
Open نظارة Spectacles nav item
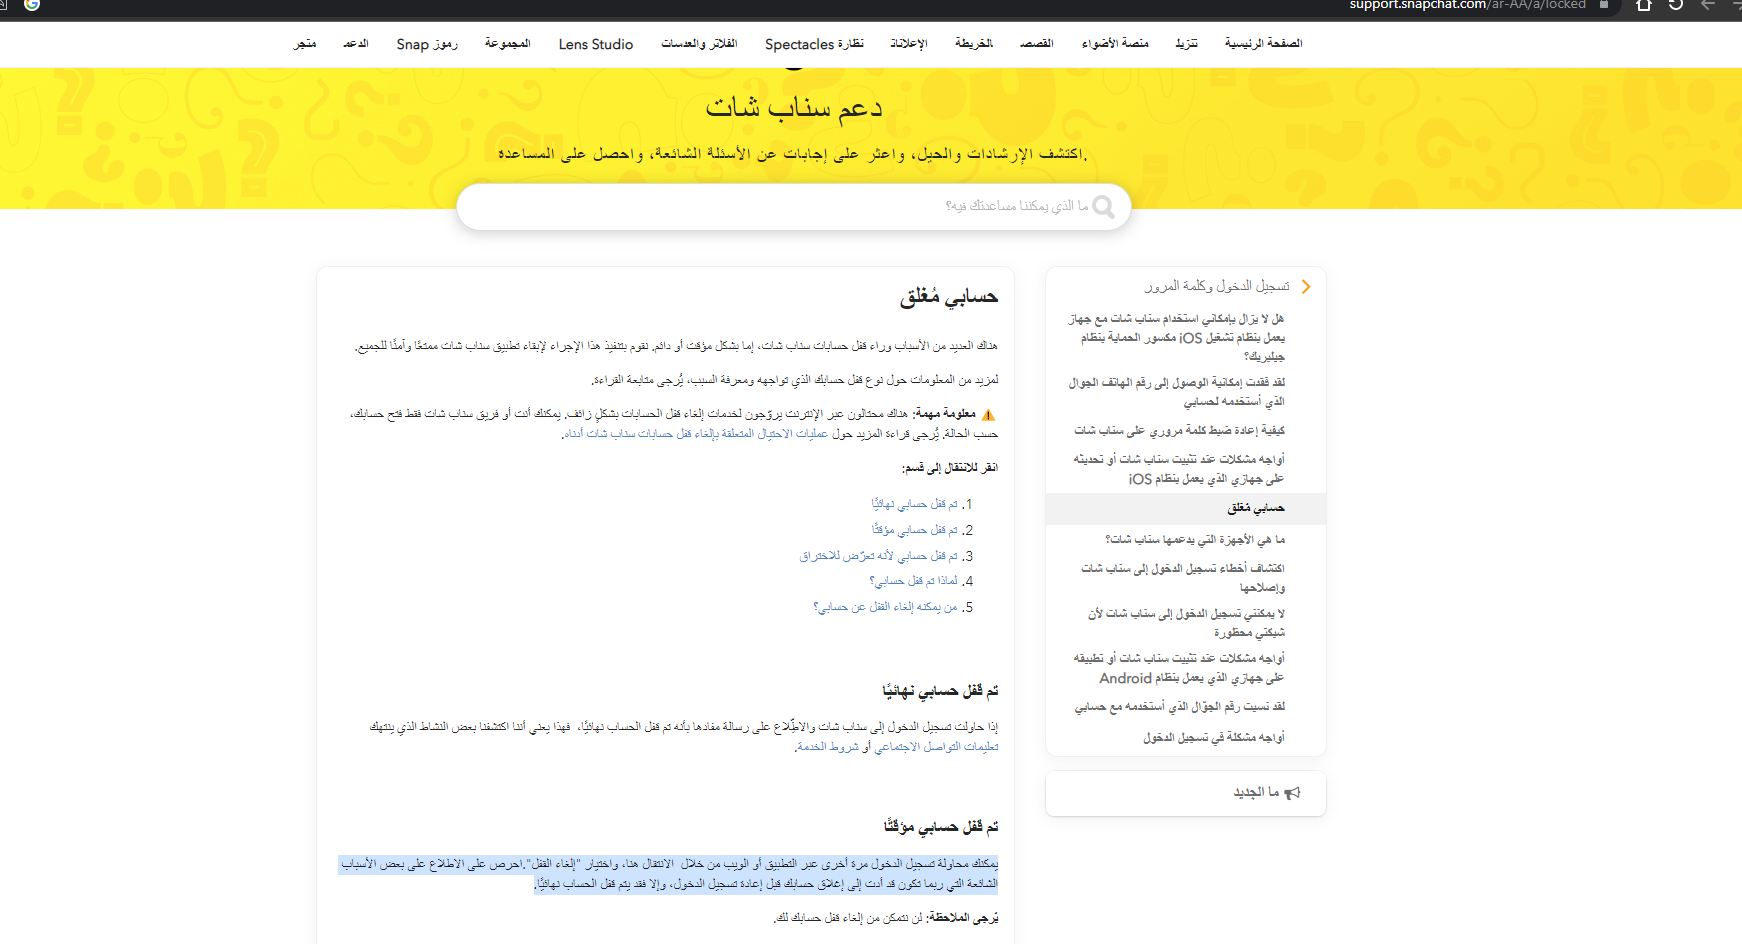814,44
